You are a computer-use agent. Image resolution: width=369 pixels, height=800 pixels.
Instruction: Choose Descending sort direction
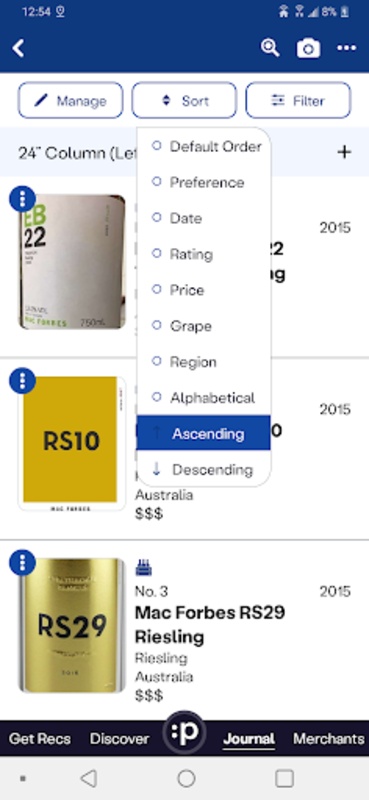click(204, 469)
